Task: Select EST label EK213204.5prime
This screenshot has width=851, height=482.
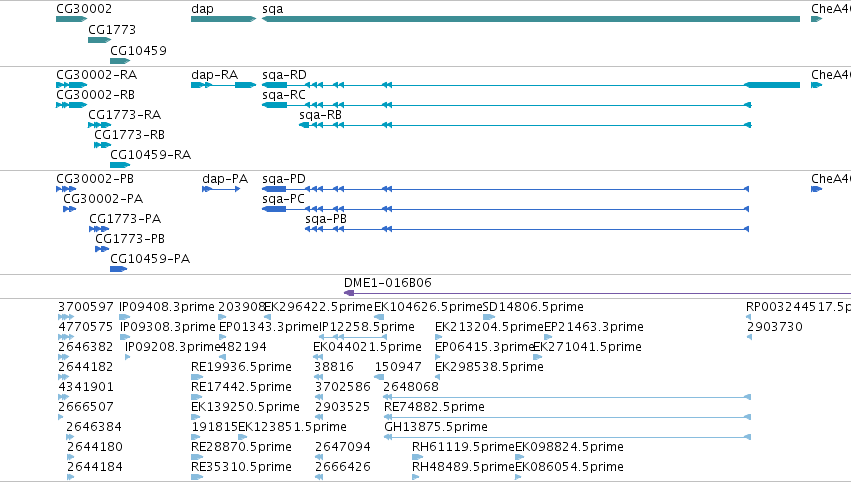Action: (x=490, y=327)
